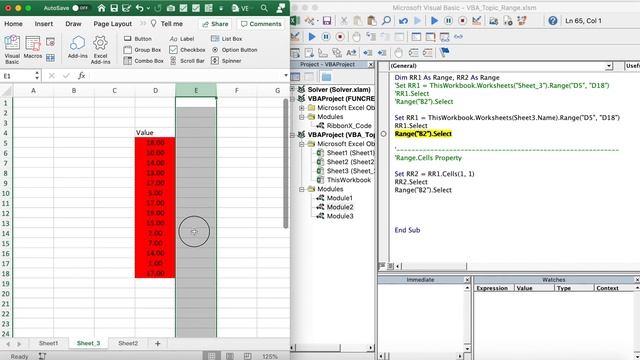Viewport: 640px width, 360px height.
Task: Close the Immediate window panel
Action: coord(467,280)
